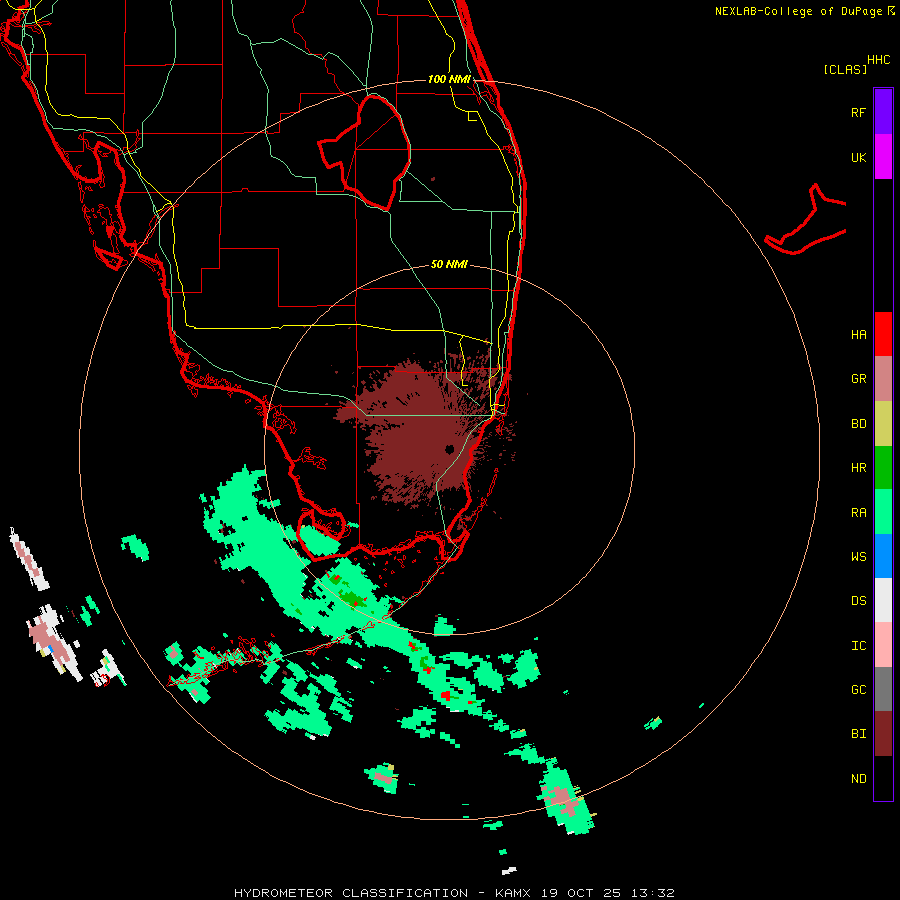Click the '[CLAS]' legend heading

click(x=845, y=69)
